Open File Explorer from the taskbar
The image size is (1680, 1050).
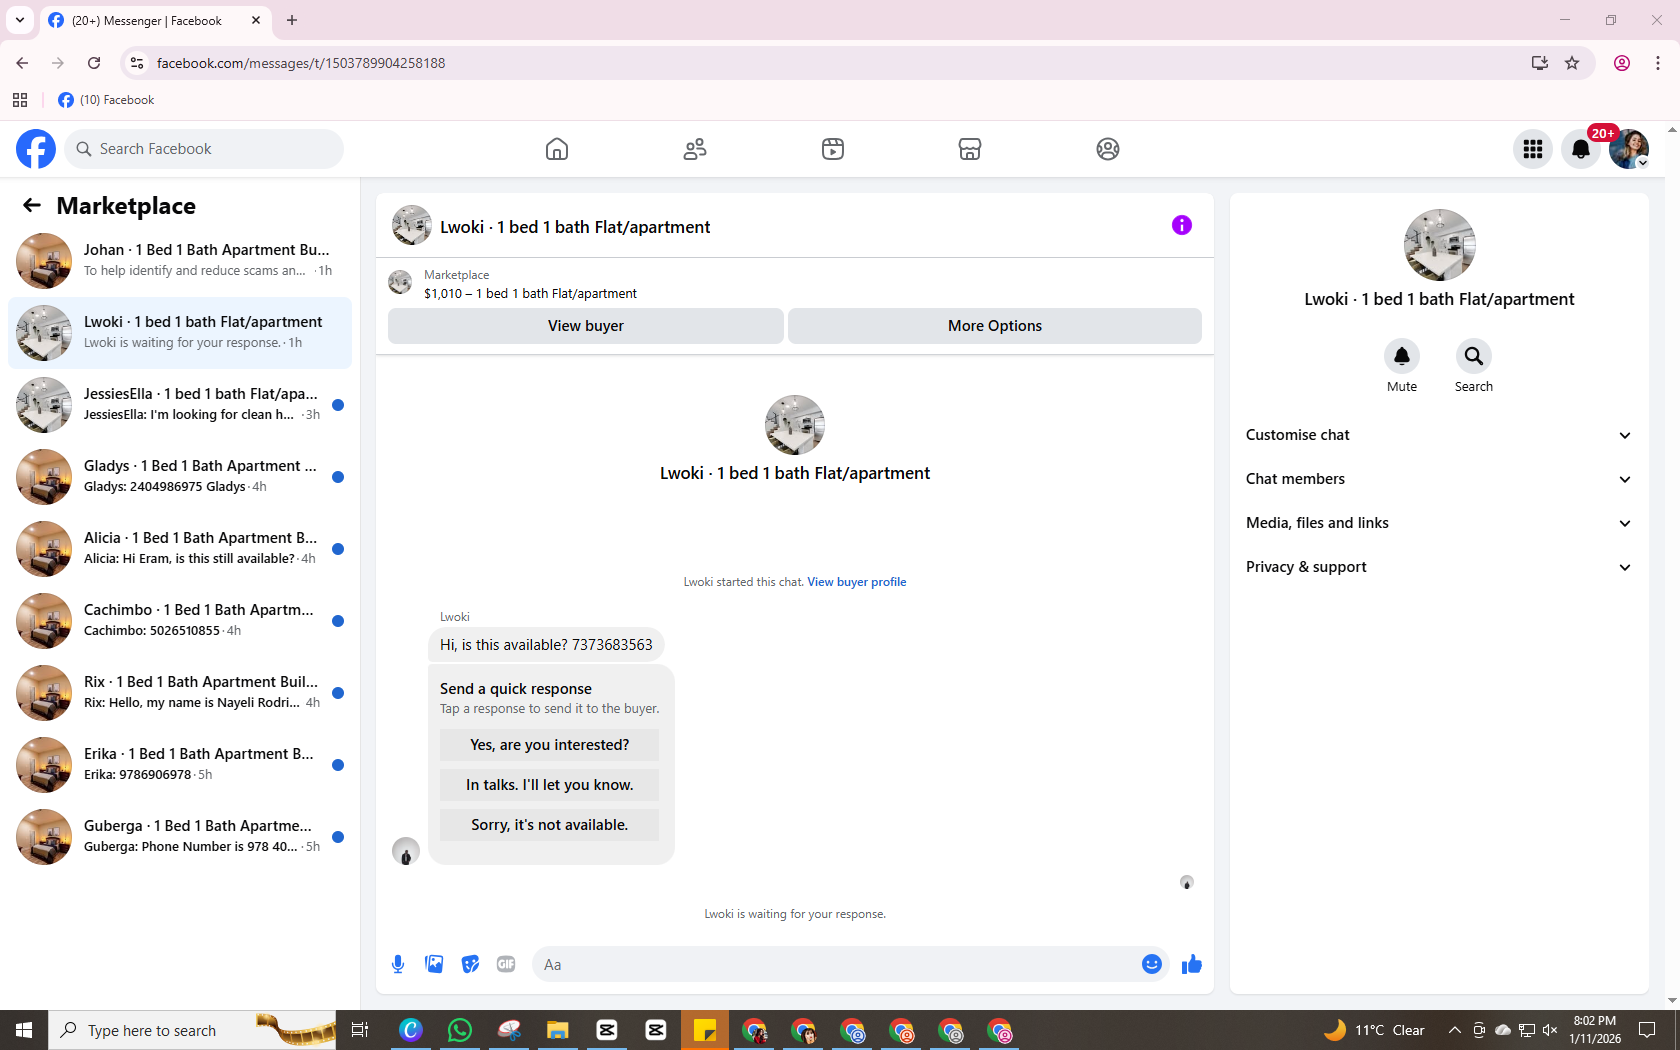558,1030
